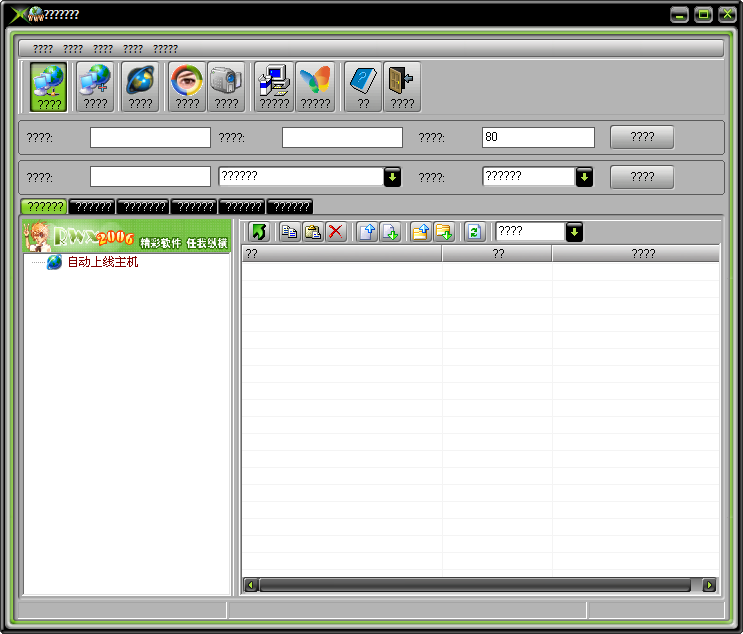The height and width of the screenshot is (634, 743).
Task: Open the first menu in the menu bar
Action: (43, 48)
